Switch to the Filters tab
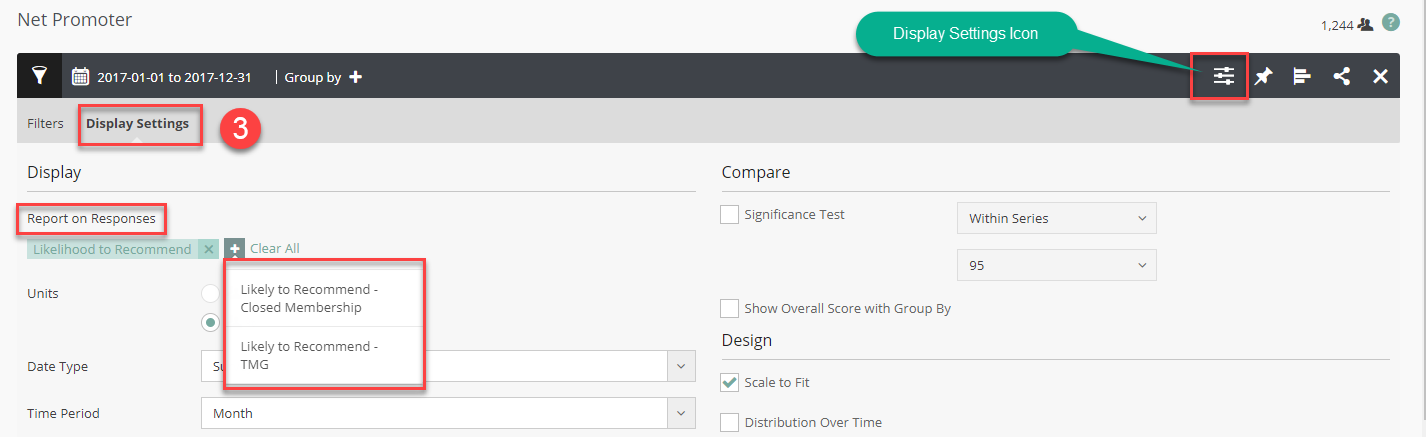The height and width of the screenshot is (437, 1426). [45, 124]
